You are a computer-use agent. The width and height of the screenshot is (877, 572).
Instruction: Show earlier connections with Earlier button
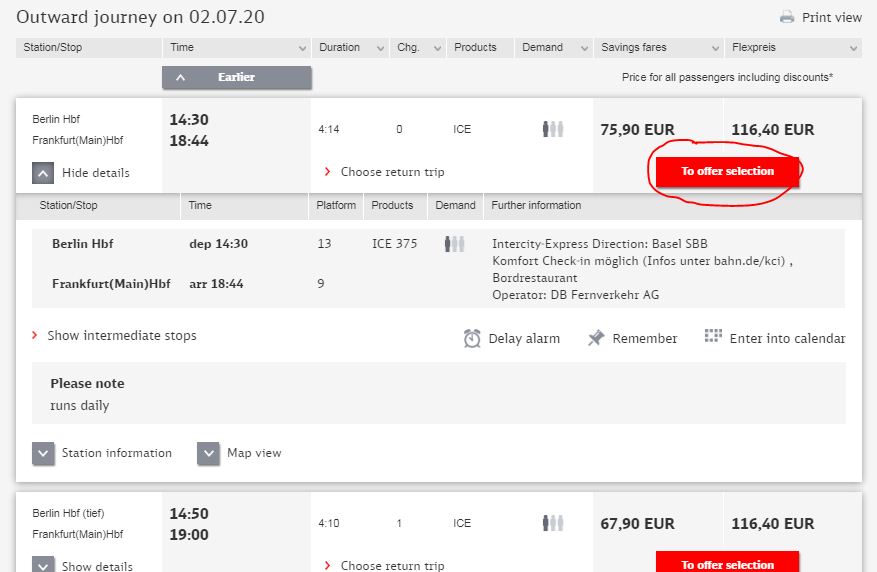pos(237,77)
